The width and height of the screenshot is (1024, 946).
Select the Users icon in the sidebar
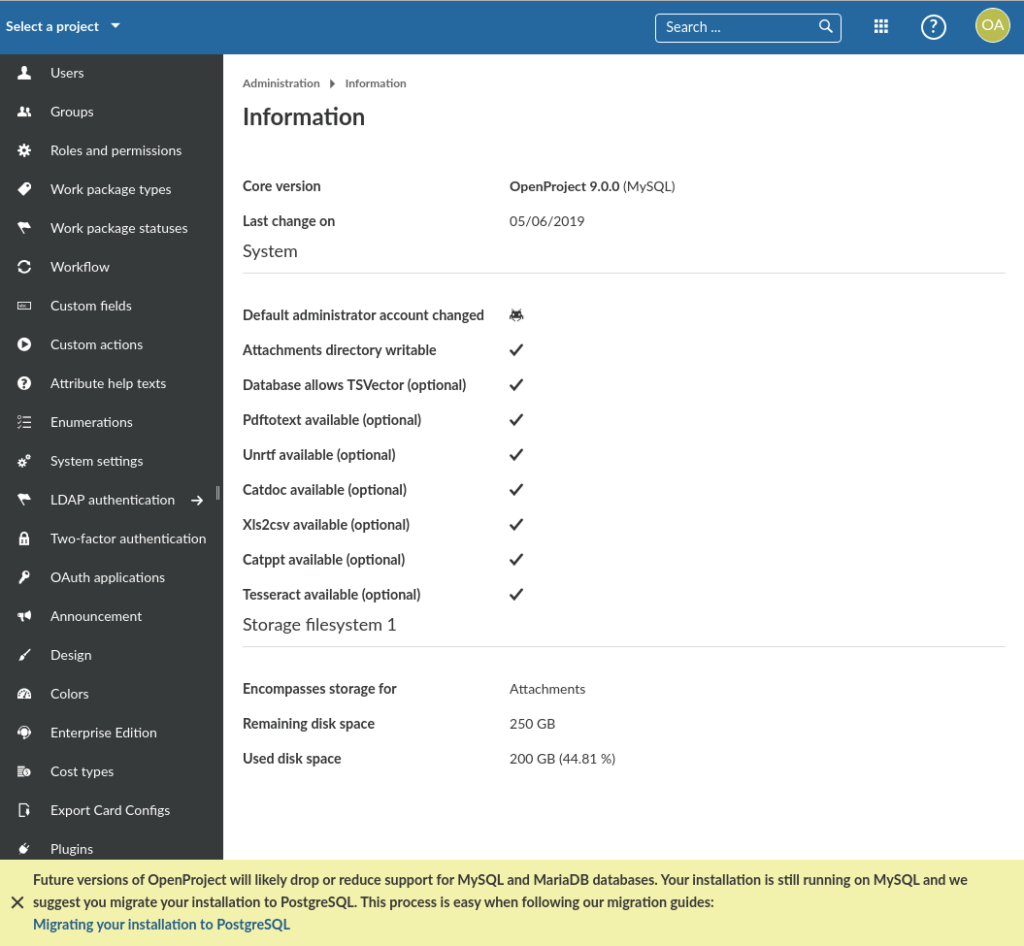[22, 72]
